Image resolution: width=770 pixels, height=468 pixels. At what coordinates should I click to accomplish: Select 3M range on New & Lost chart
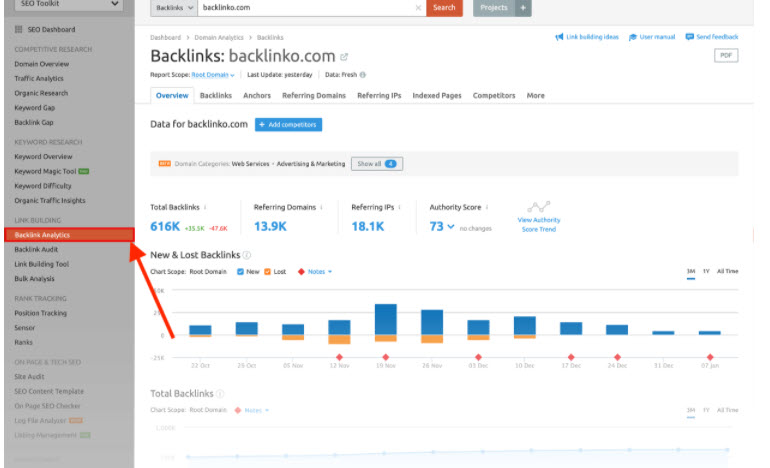pos(690,272)
